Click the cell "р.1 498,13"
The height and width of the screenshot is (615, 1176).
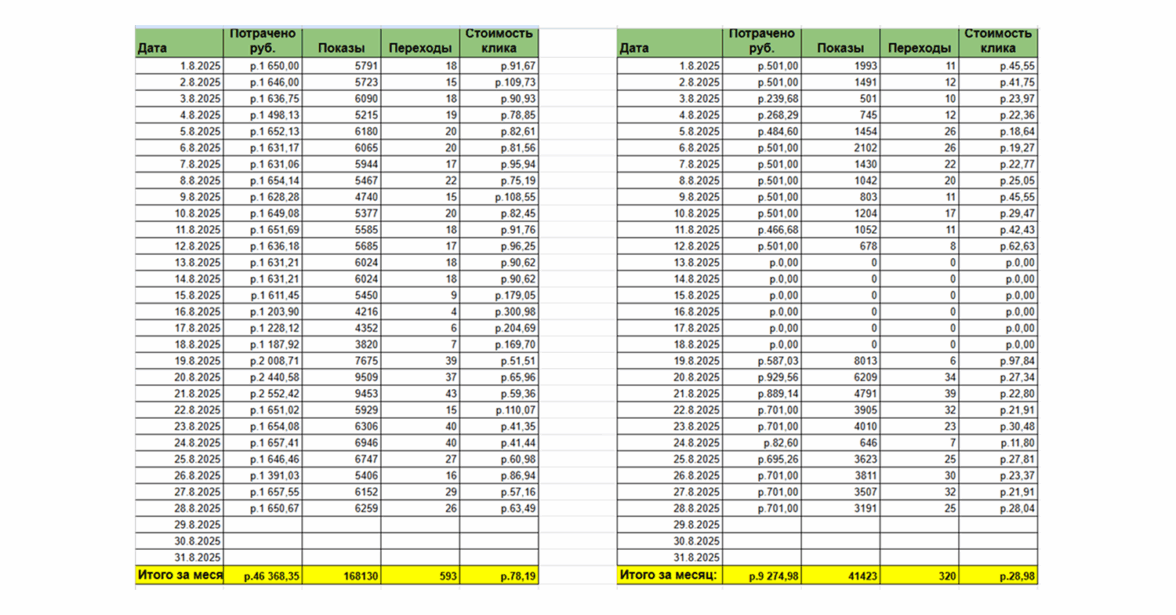click(x=262, y=116)
